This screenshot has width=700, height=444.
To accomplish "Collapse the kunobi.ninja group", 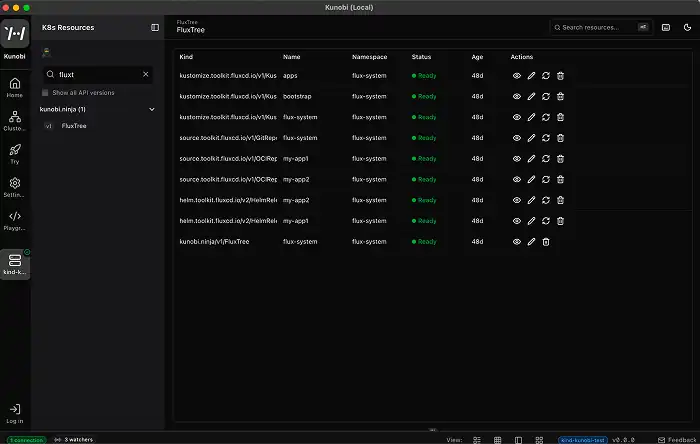I will [x=152, y=109].
